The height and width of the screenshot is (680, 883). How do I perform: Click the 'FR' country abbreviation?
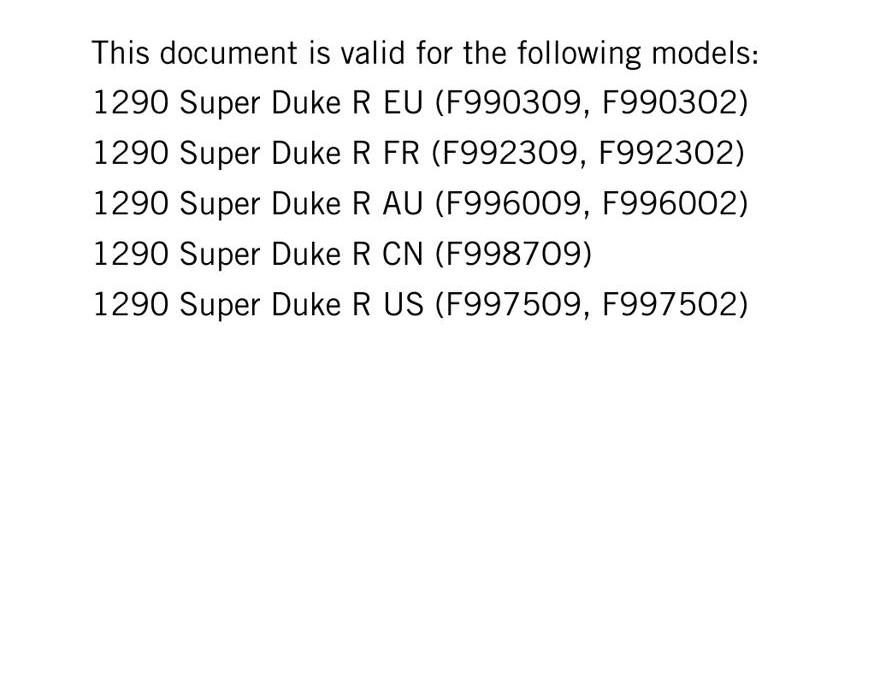[401, 153]
